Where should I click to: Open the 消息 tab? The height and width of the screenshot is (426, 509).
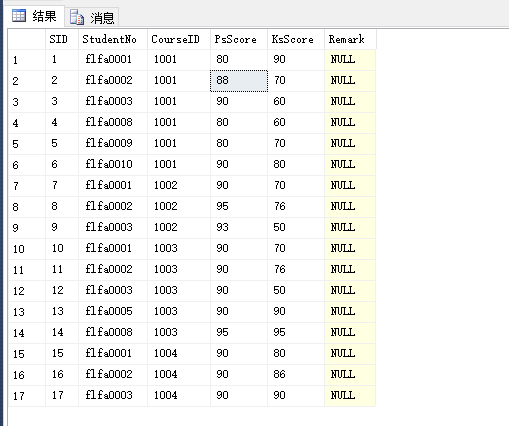coord(92,17)
